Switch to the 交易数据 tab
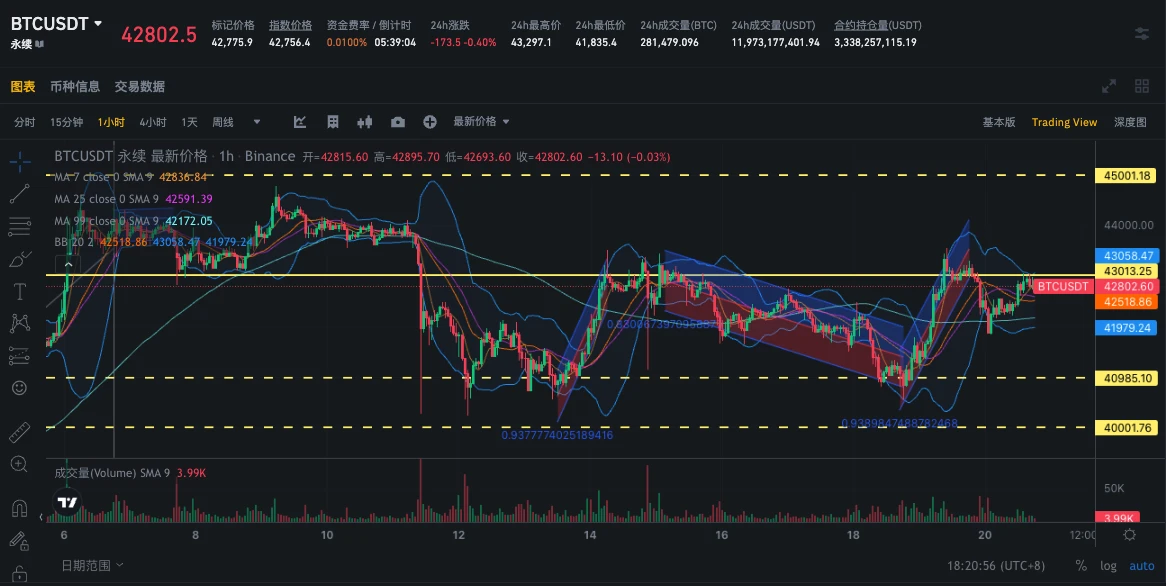Image resolution: width=1166 pixels, height=586 pixels. point(139,86)
